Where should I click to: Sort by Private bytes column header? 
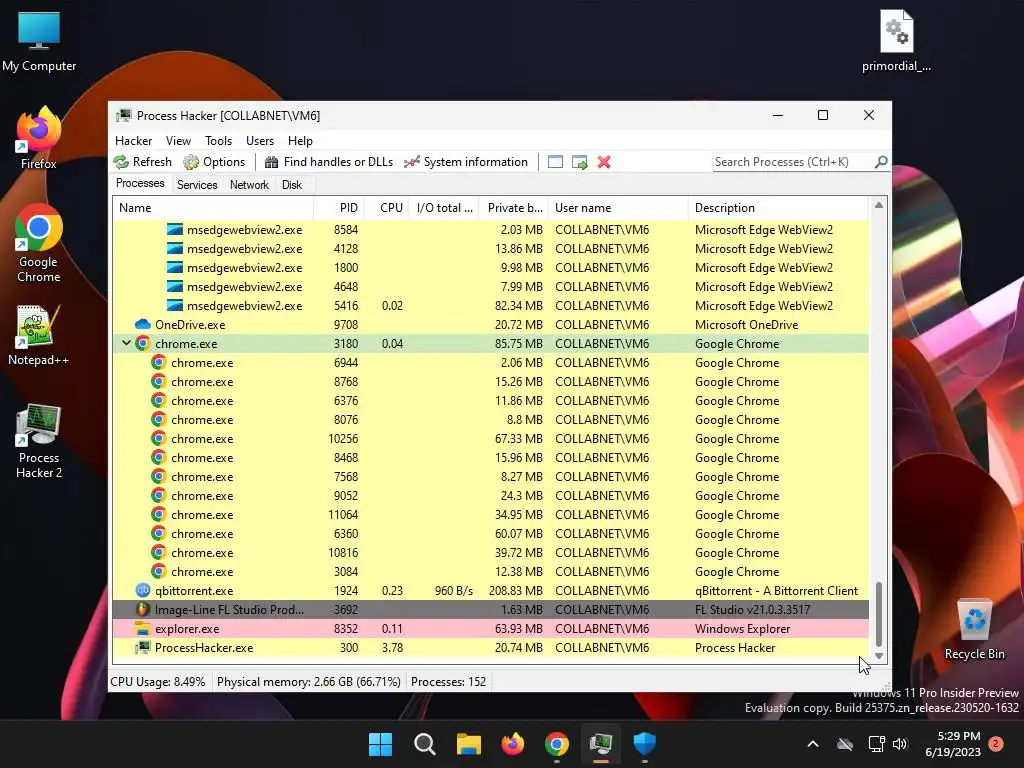513,208
